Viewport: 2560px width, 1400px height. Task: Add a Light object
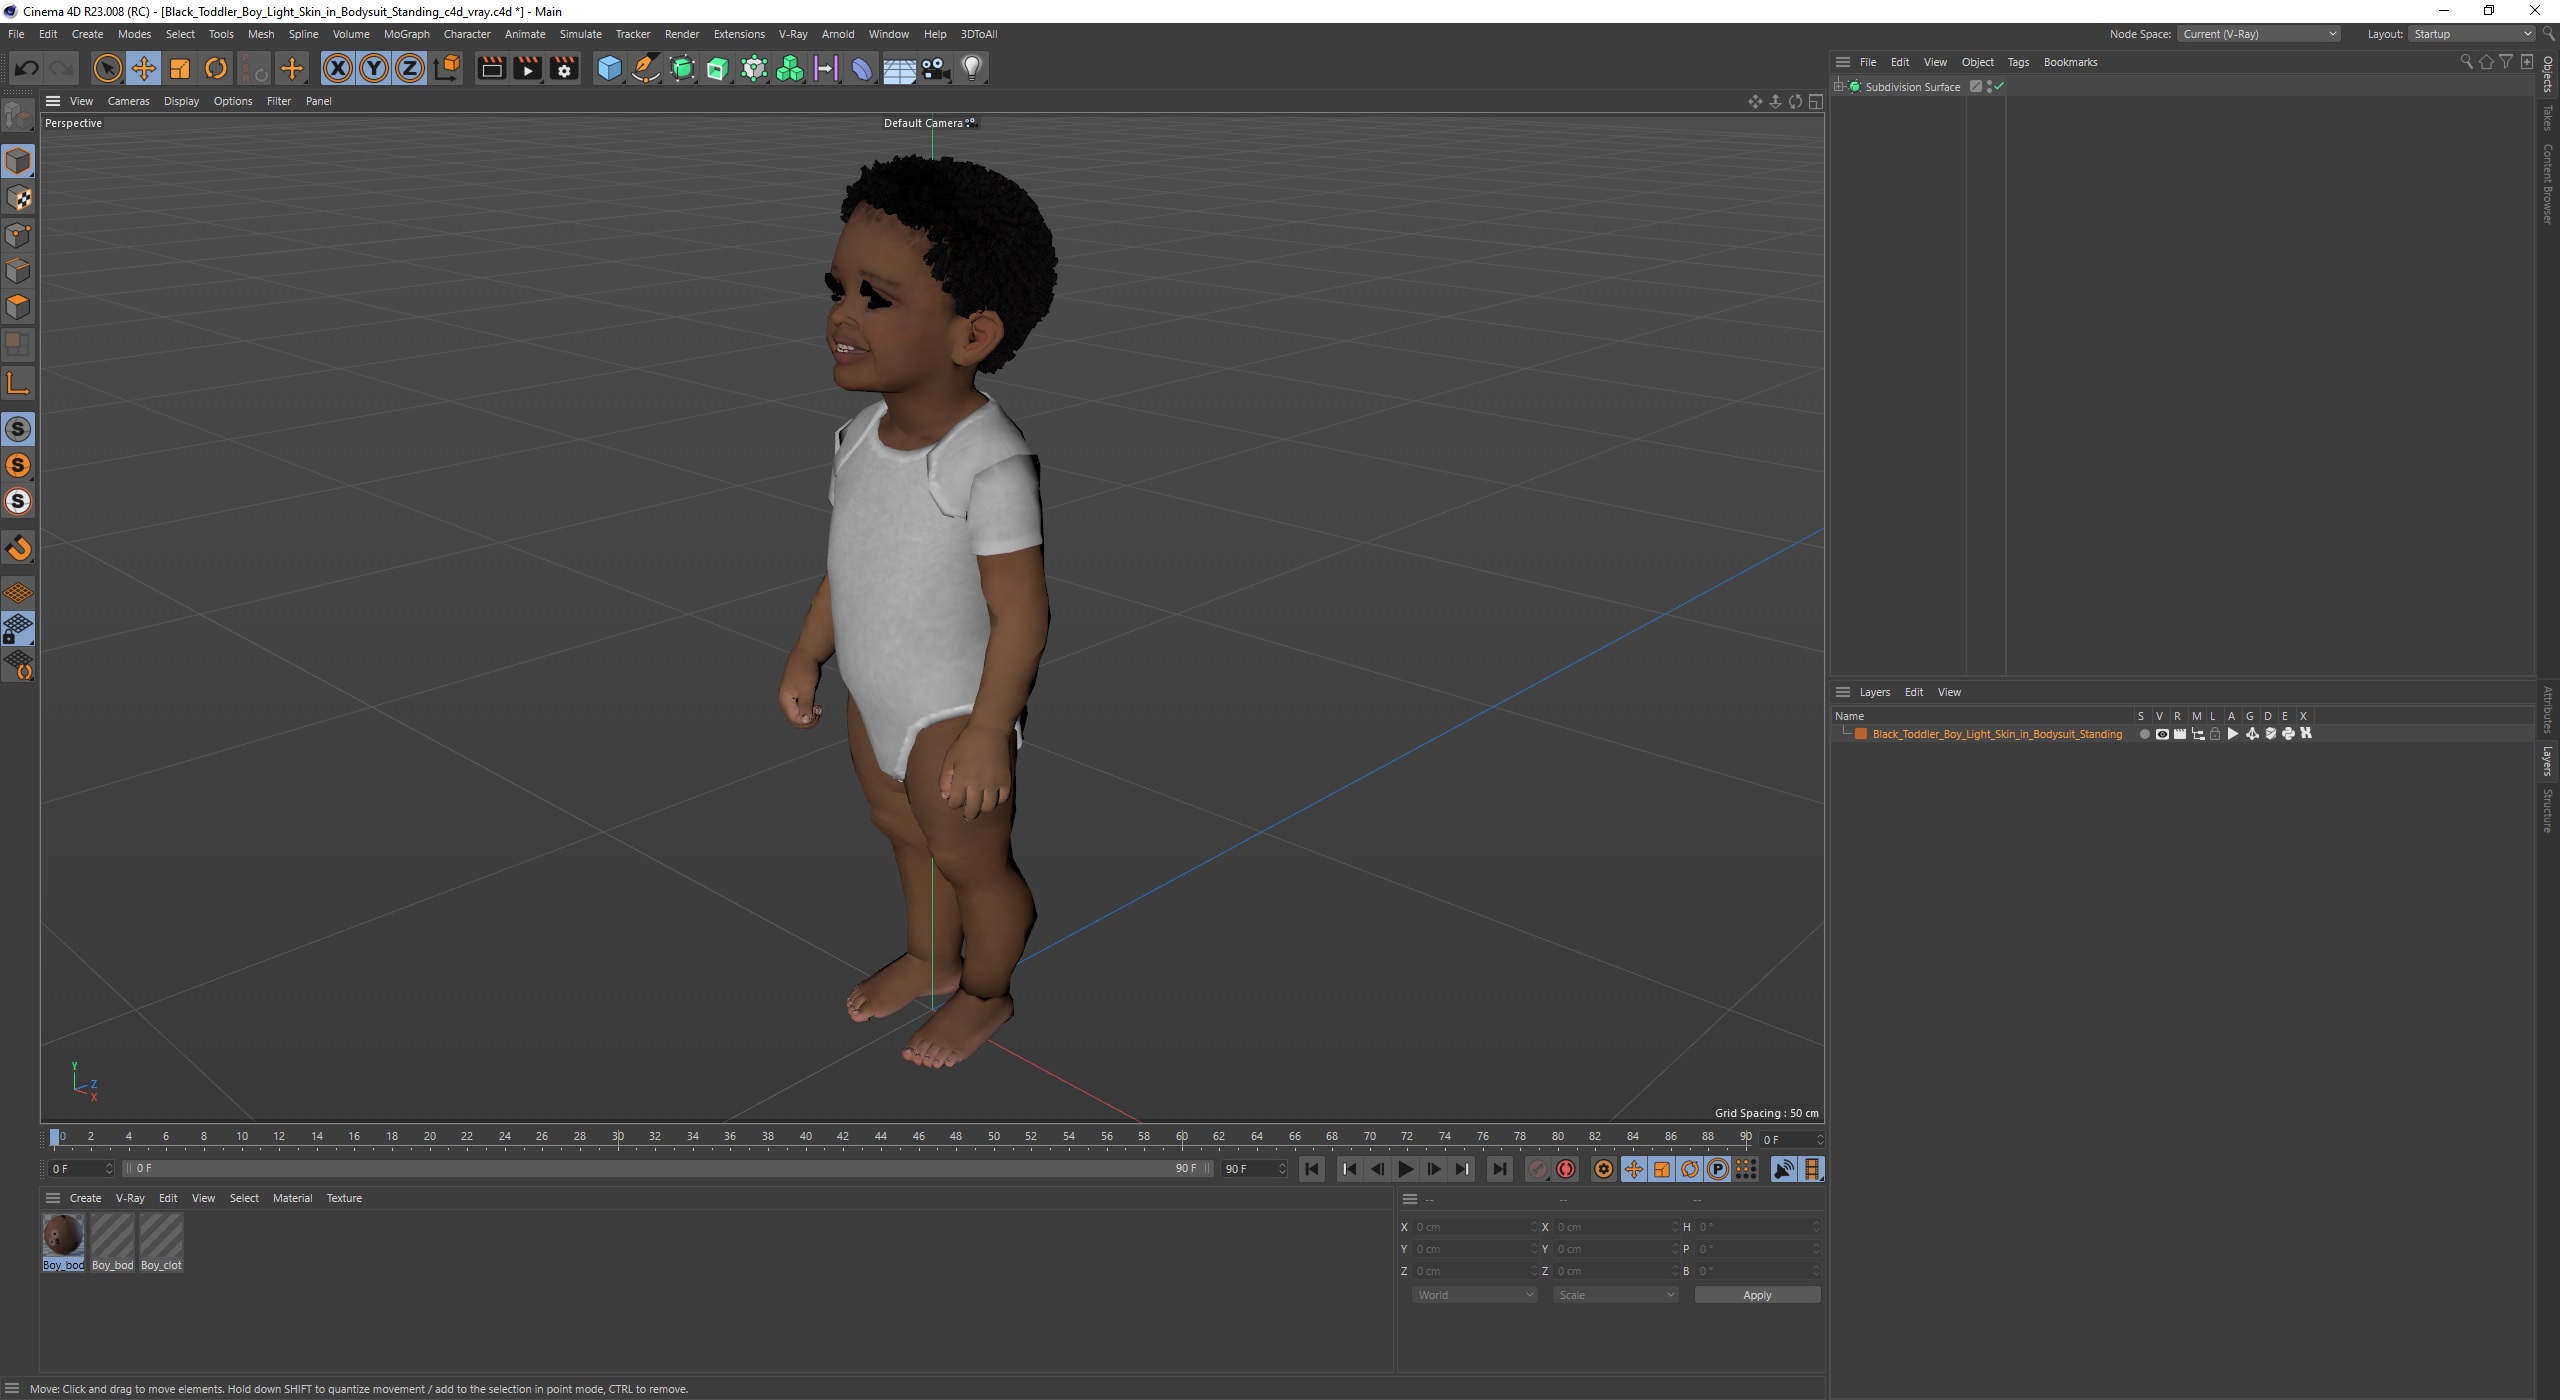click(x=971, y=68)
